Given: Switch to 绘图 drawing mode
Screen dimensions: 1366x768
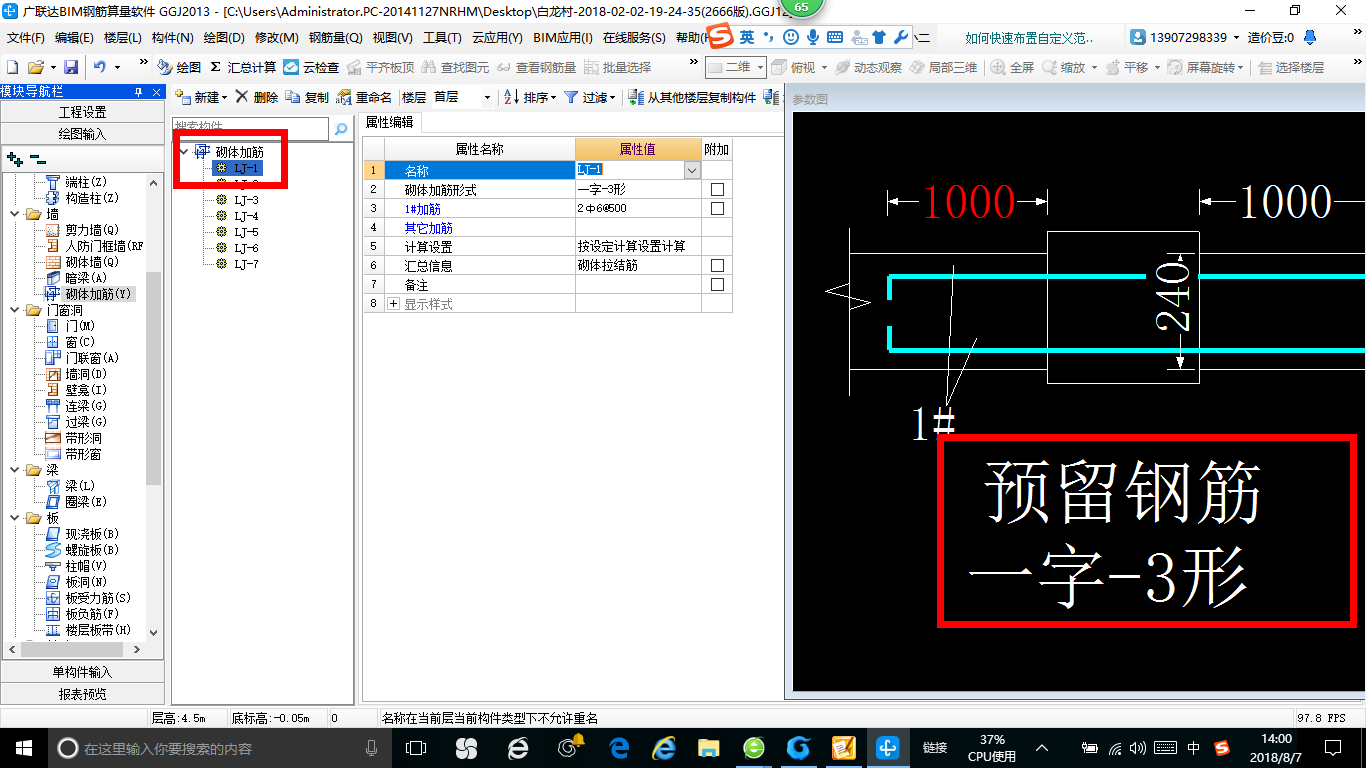Looking at the screenshot, I should point(179,67).
